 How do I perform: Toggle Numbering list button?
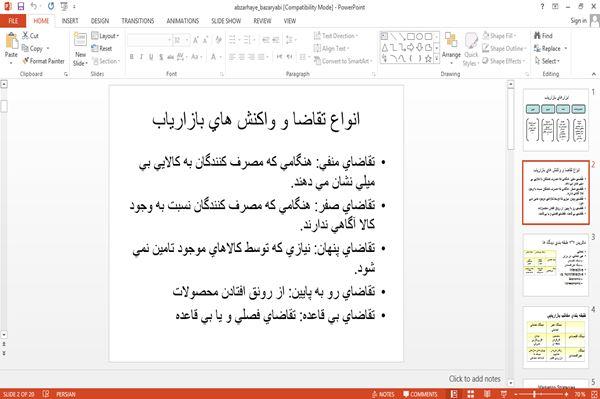pyautogui.click(x=247, y=40)
